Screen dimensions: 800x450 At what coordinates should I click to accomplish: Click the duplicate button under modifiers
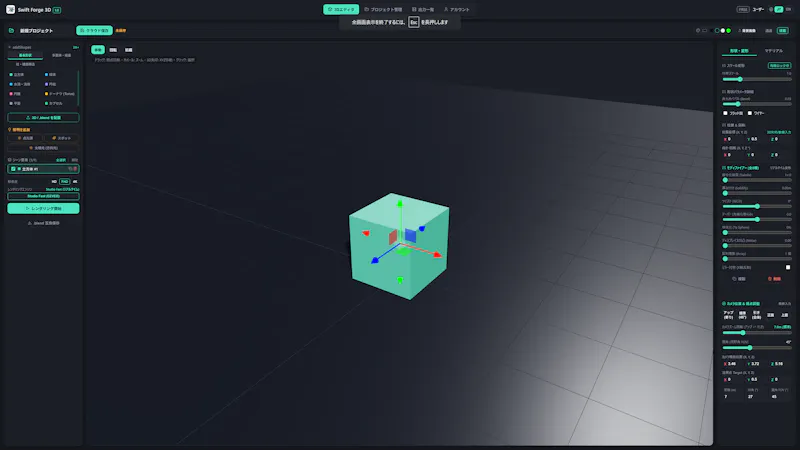739,279
